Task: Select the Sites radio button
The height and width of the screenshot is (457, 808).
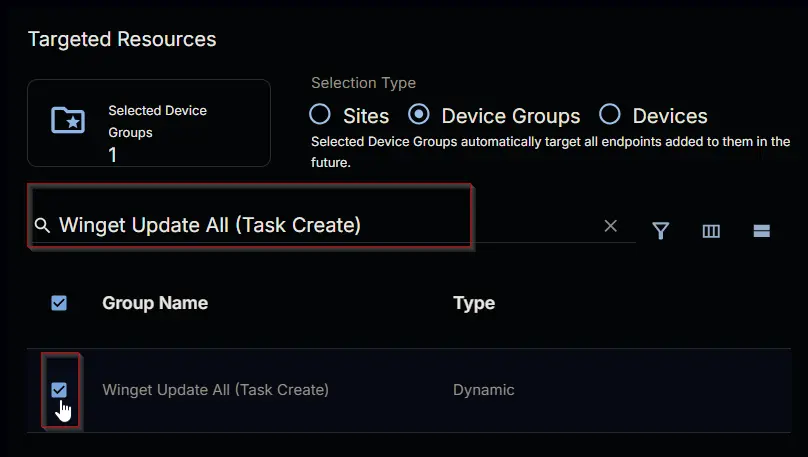Action: point(319,114)
